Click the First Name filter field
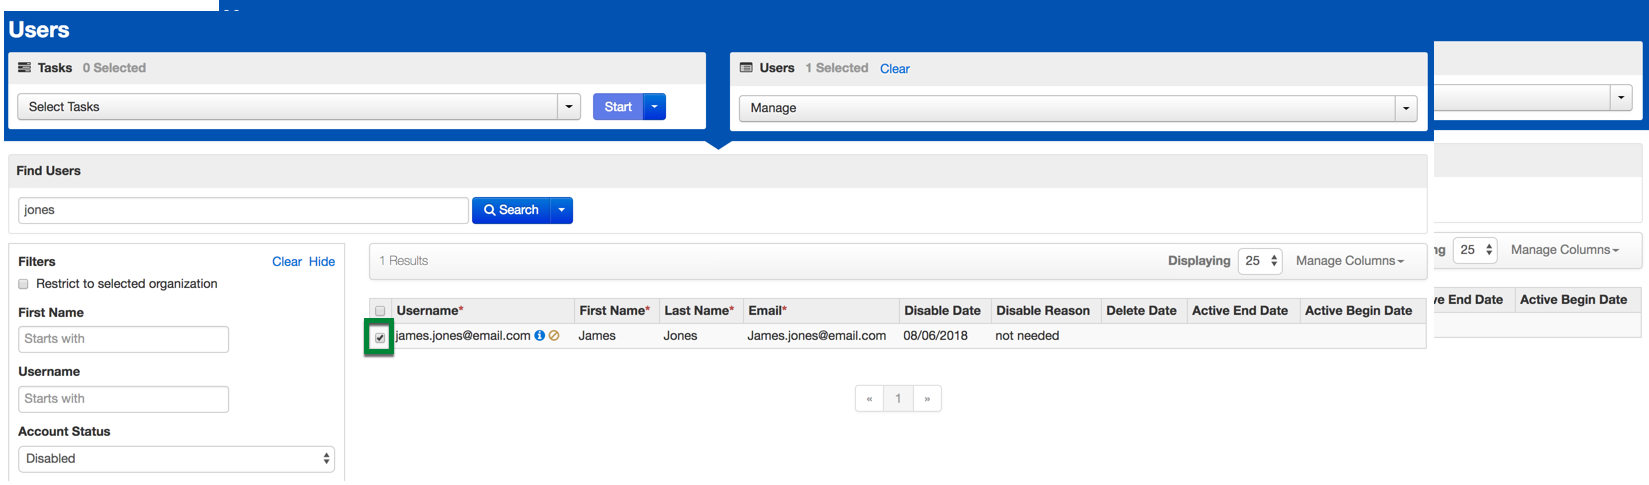The width and height of the screenshot is (1649, 485). click(123, 339)
